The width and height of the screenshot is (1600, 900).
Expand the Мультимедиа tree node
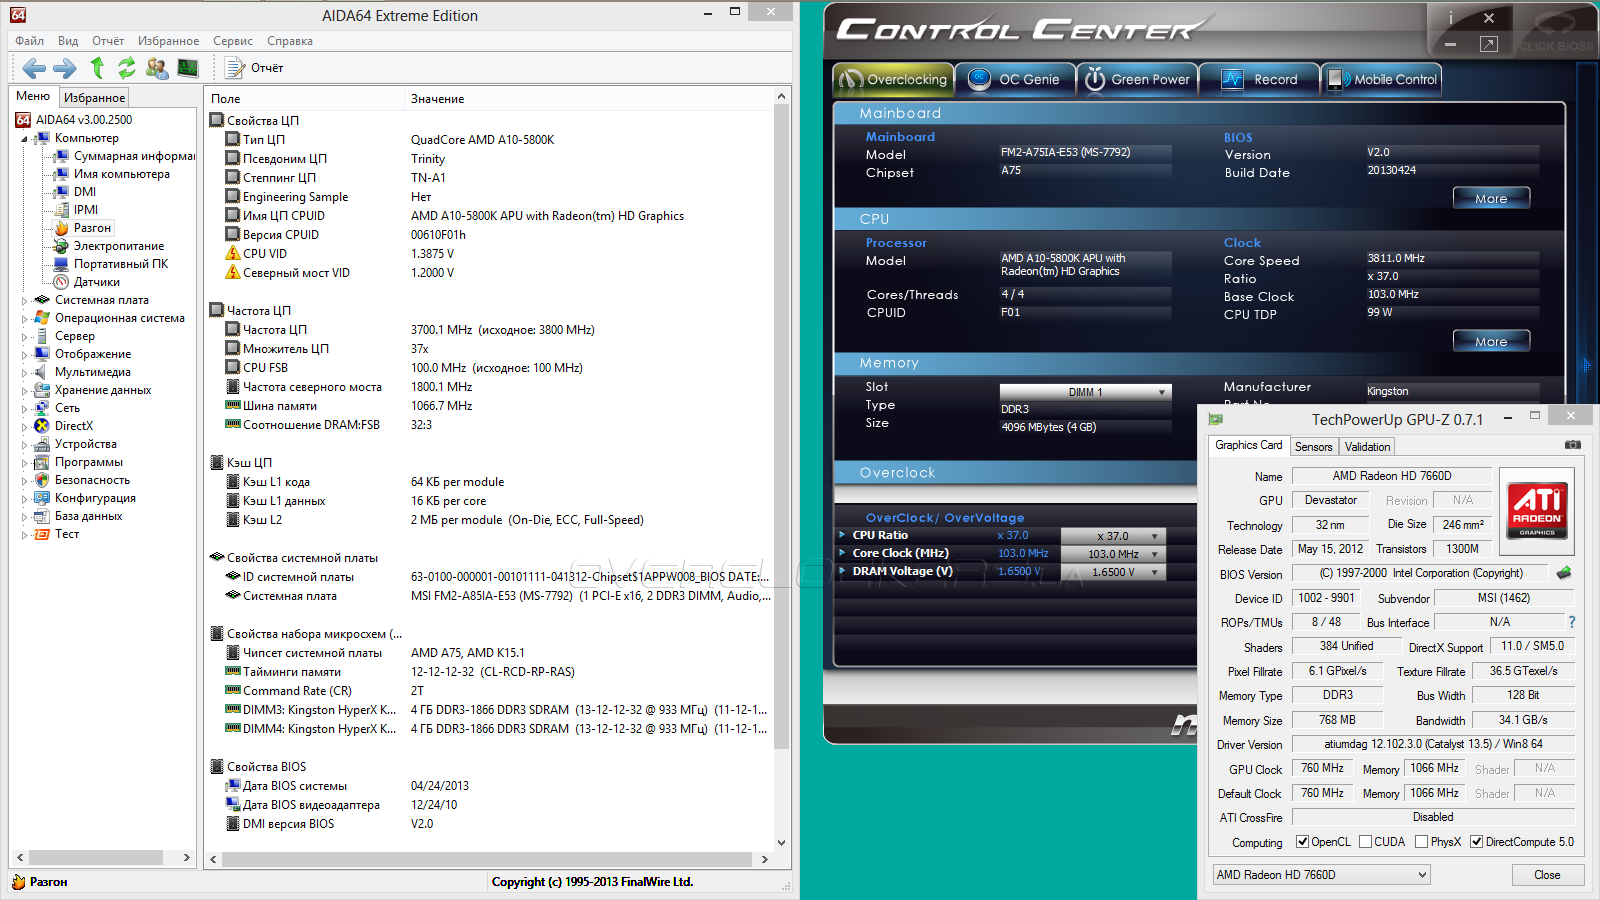tap(24, 372)
